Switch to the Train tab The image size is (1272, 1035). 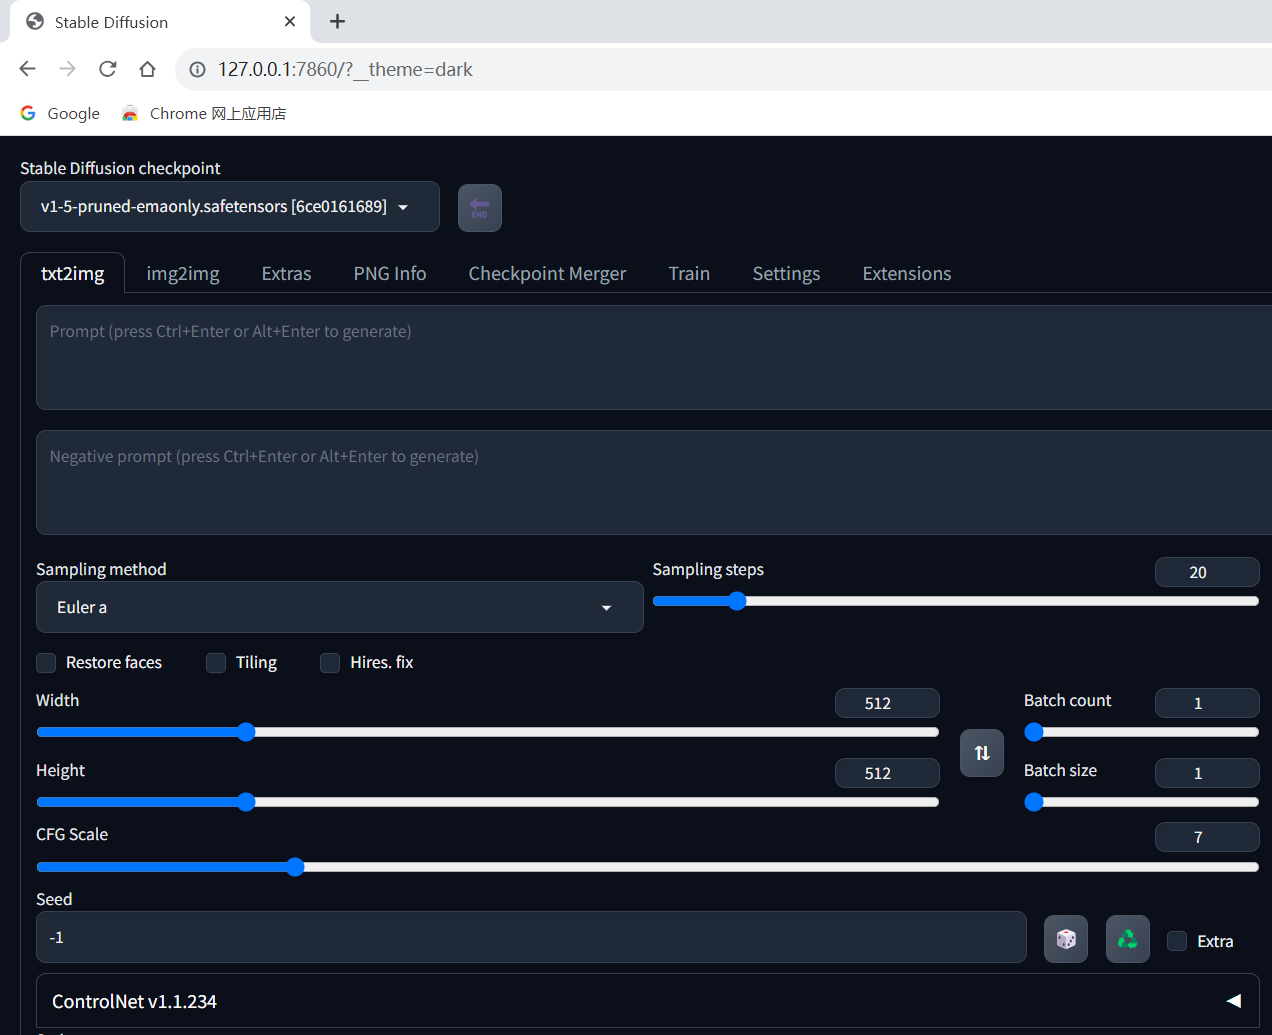(x=689, y=273)
